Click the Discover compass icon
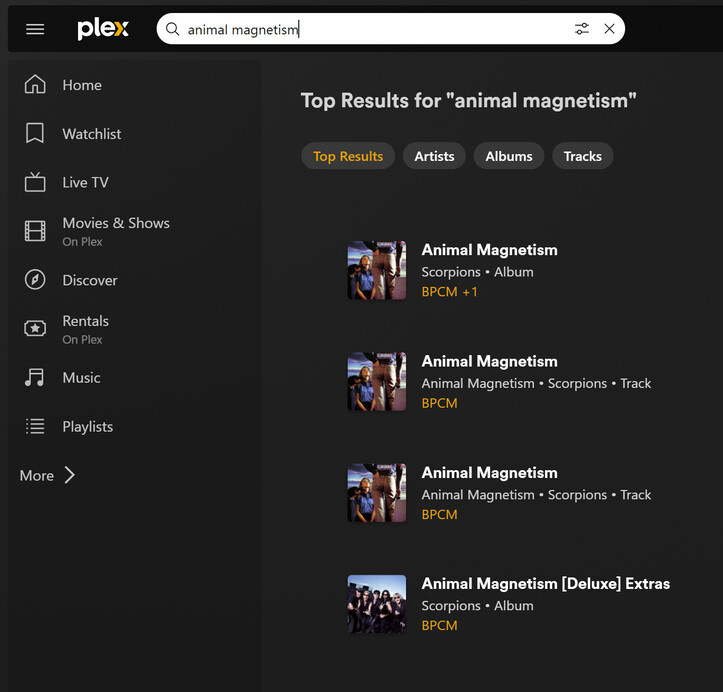Screen dimensions: 723x692 35,280
